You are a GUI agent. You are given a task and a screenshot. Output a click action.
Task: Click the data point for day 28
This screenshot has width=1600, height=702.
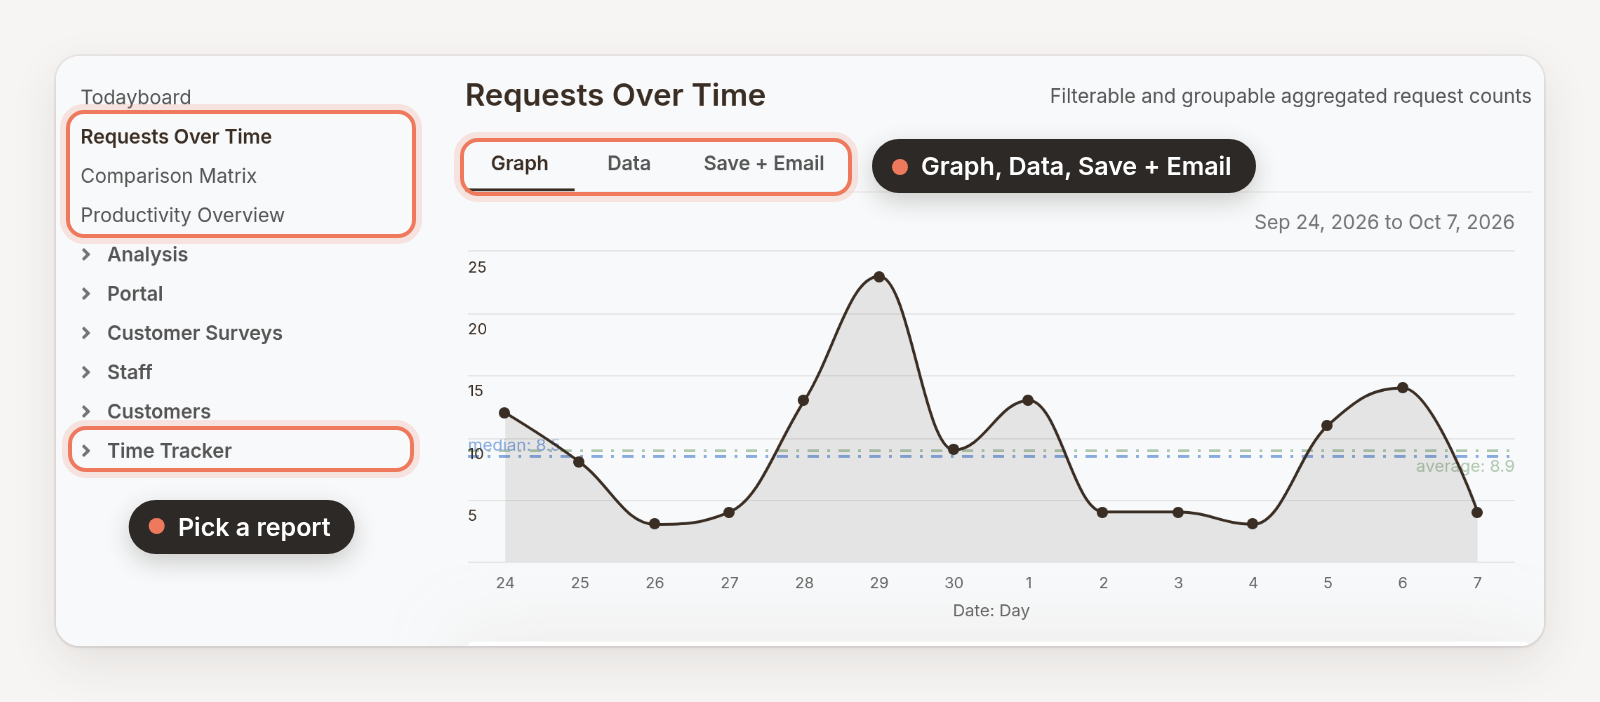[x=804, y=400]
